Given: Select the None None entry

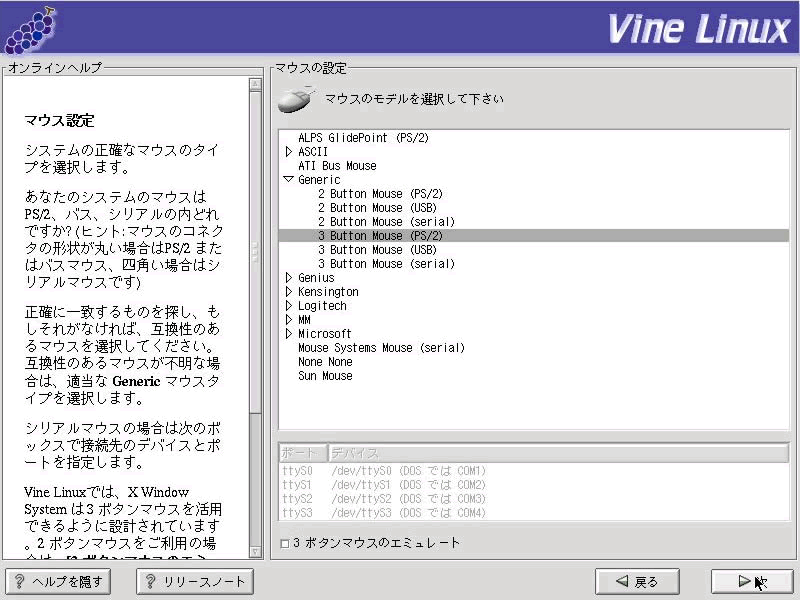Looking at the screenshot, I should [x=325, y=362].
